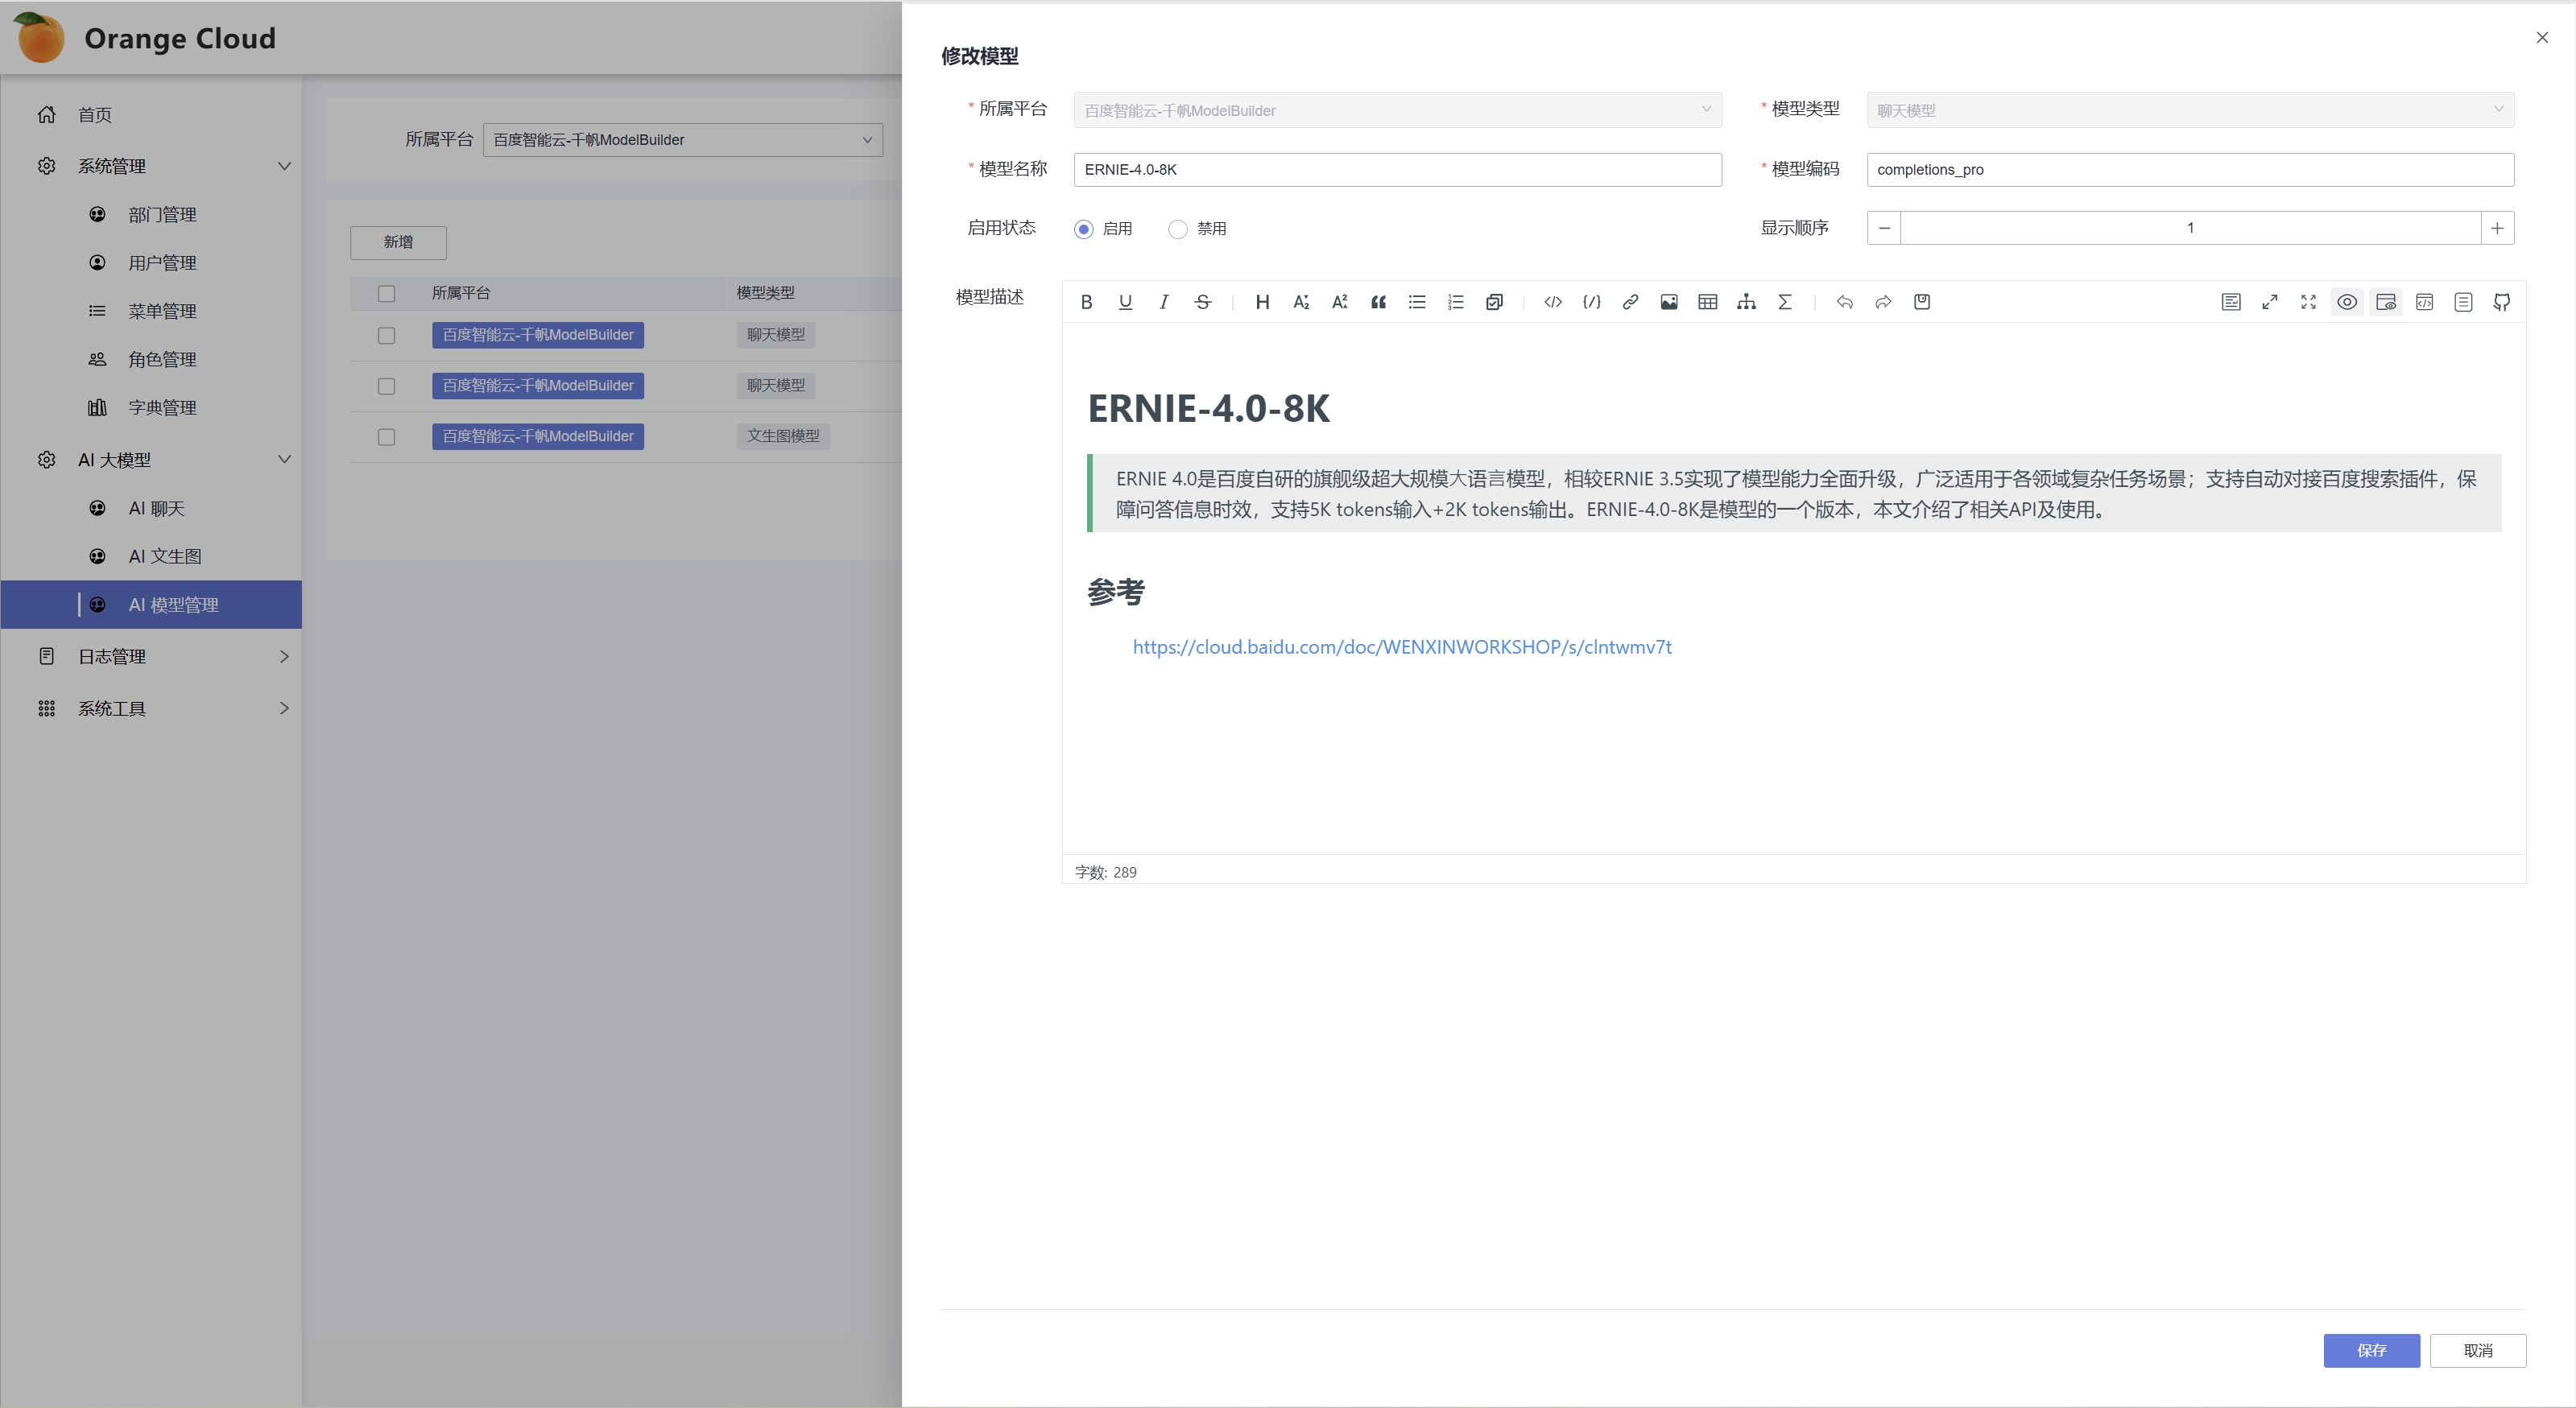This screenshot has height=1408, width=2576.
Task: Open the GitHub link icon
Action: (x=2502, y=302)
